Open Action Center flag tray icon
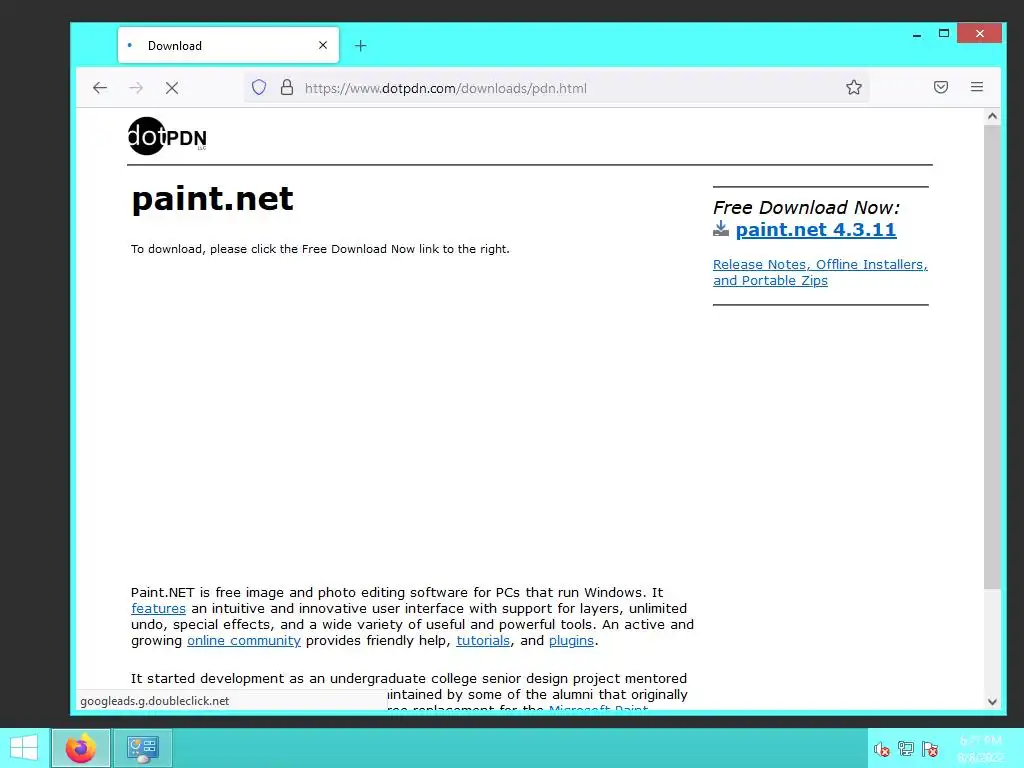Screen dimensions: 1024x768 click(x=930, y=748)
